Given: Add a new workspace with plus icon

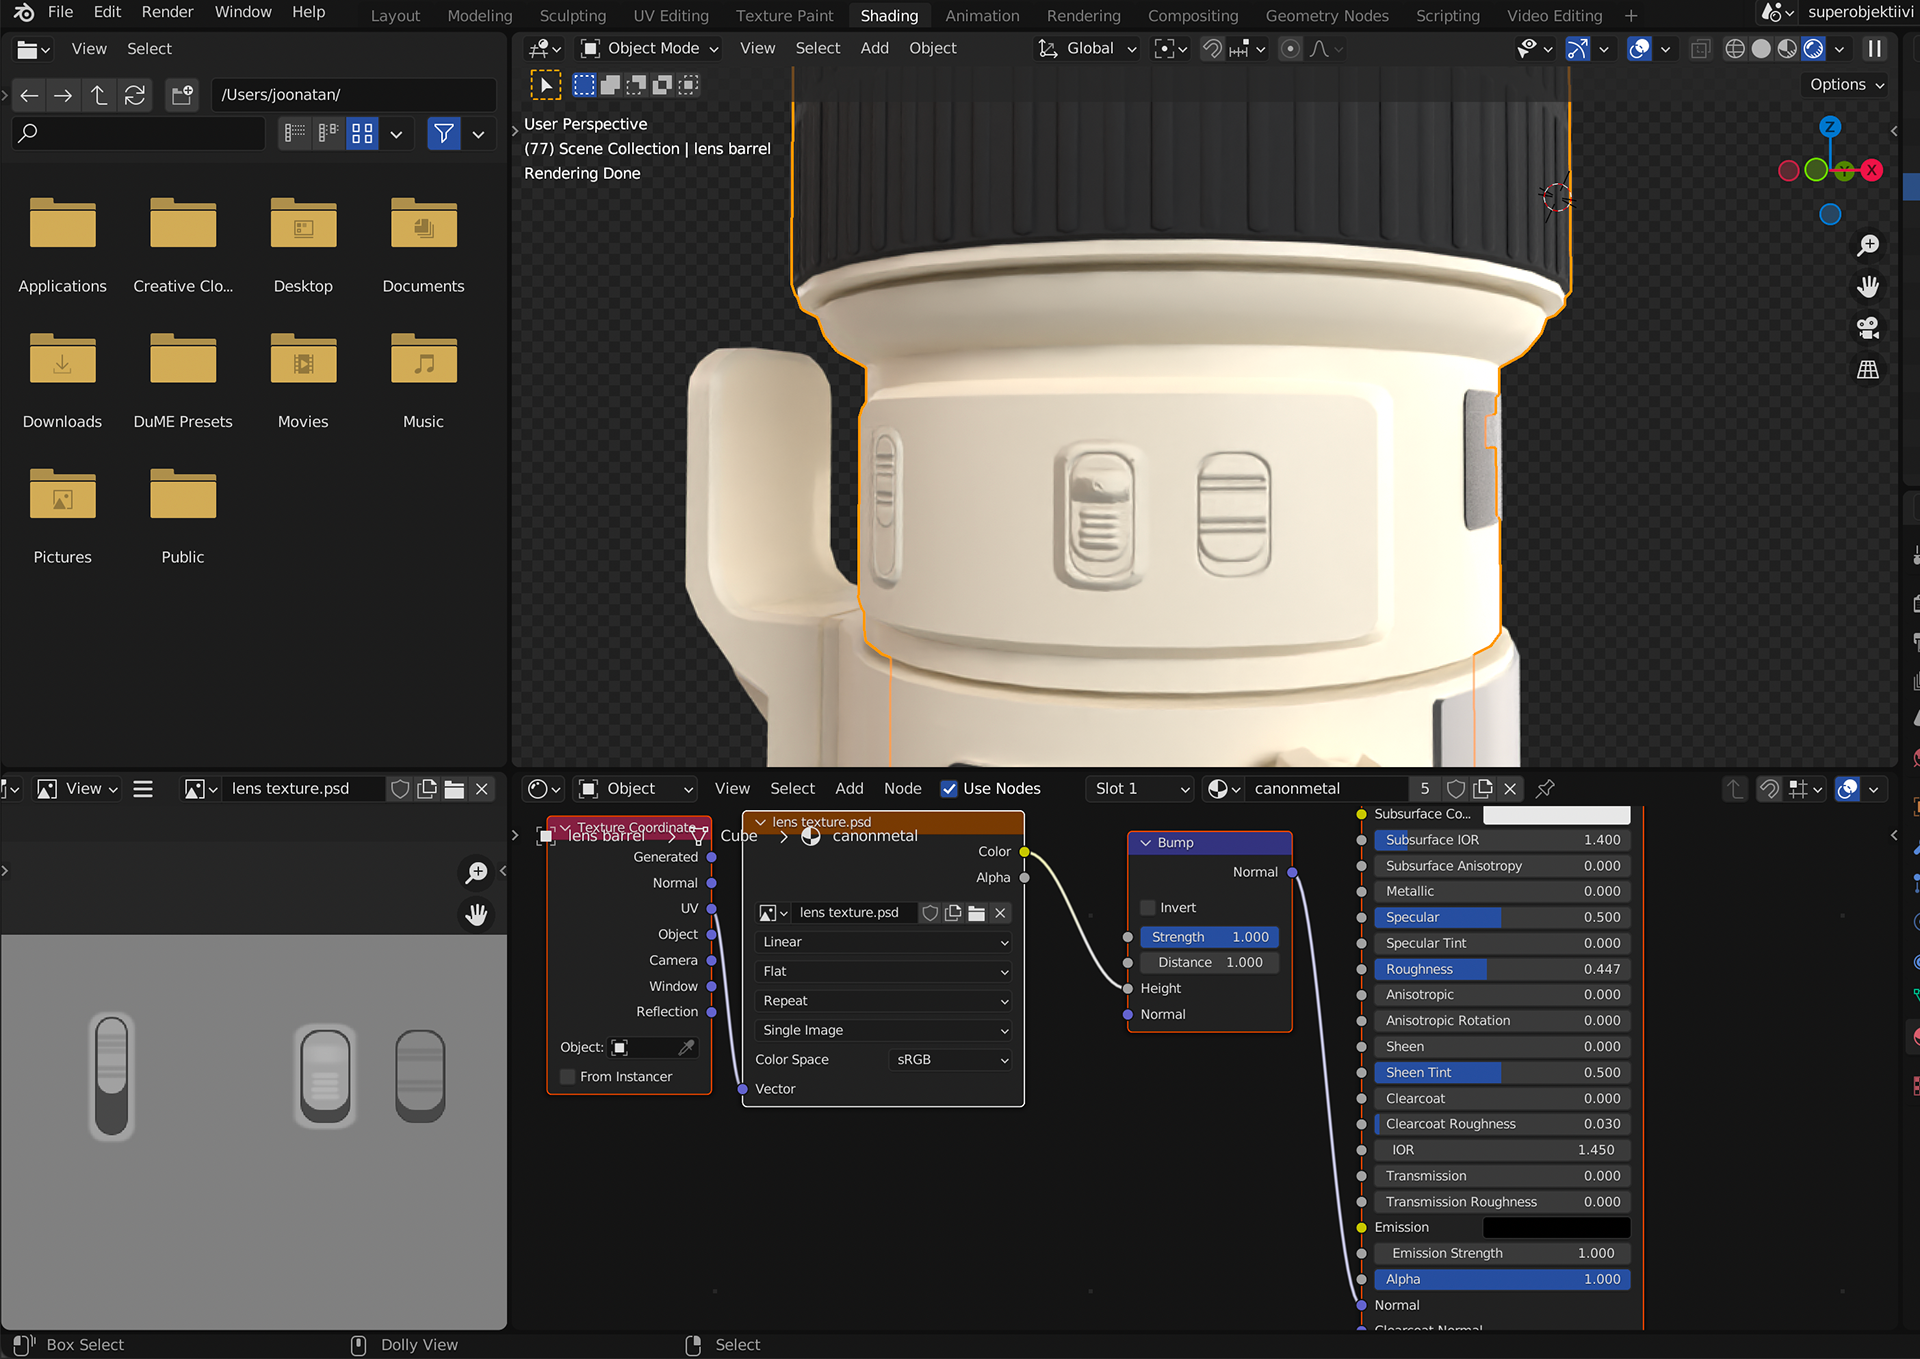Looking at the screenshot, I should (1631, 16).
